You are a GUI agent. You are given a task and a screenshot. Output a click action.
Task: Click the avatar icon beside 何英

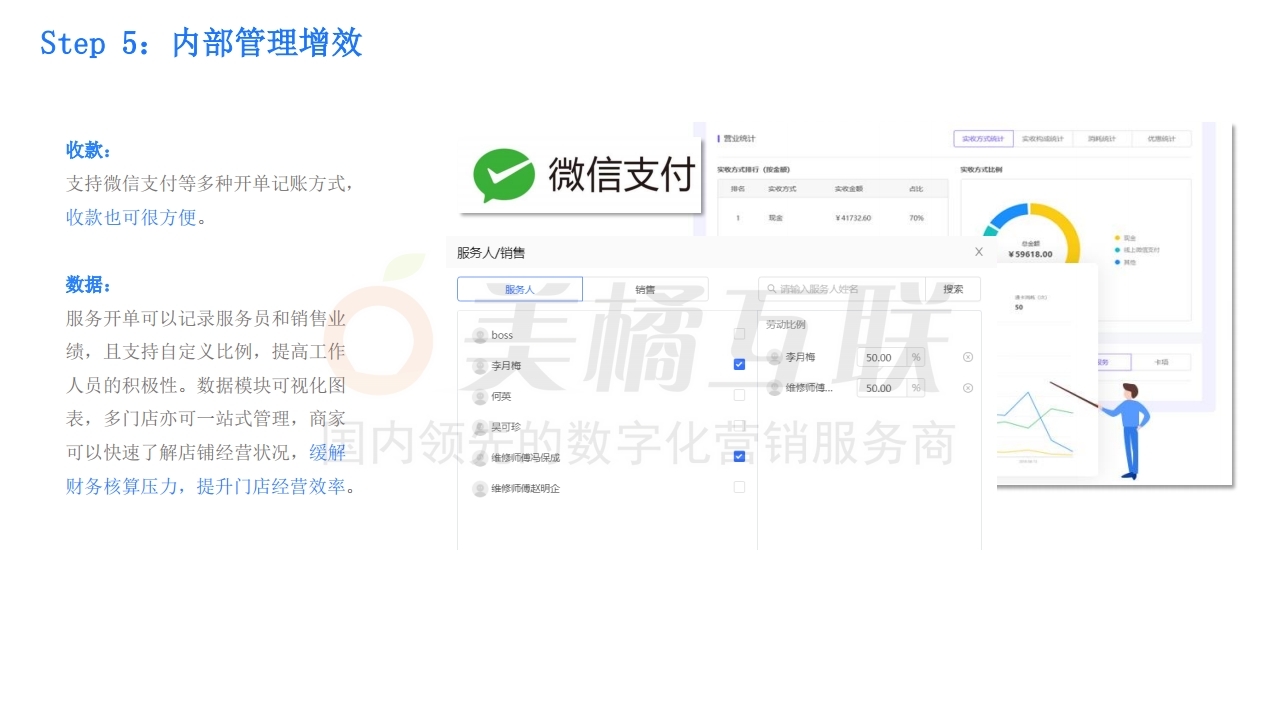pos(480,396)
